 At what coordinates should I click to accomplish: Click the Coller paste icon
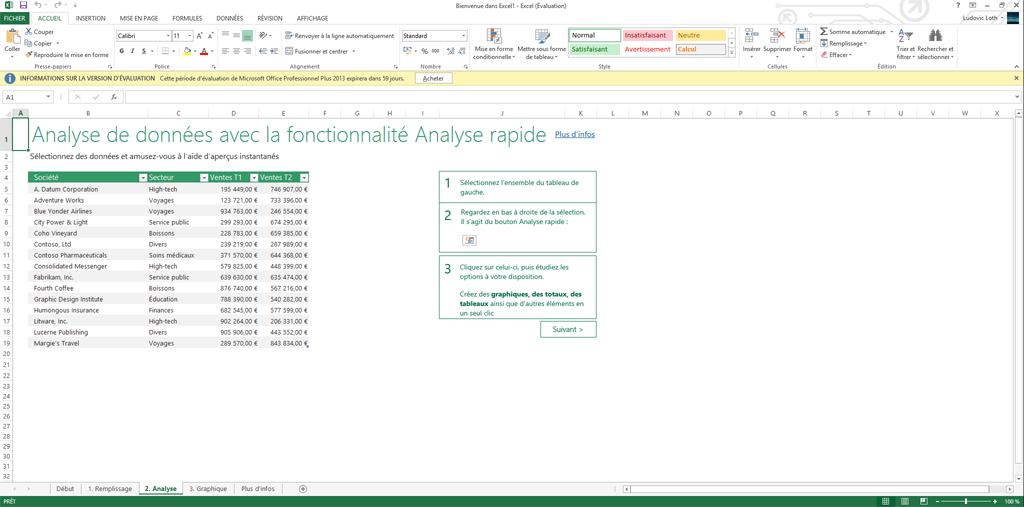tap(12, 37)
